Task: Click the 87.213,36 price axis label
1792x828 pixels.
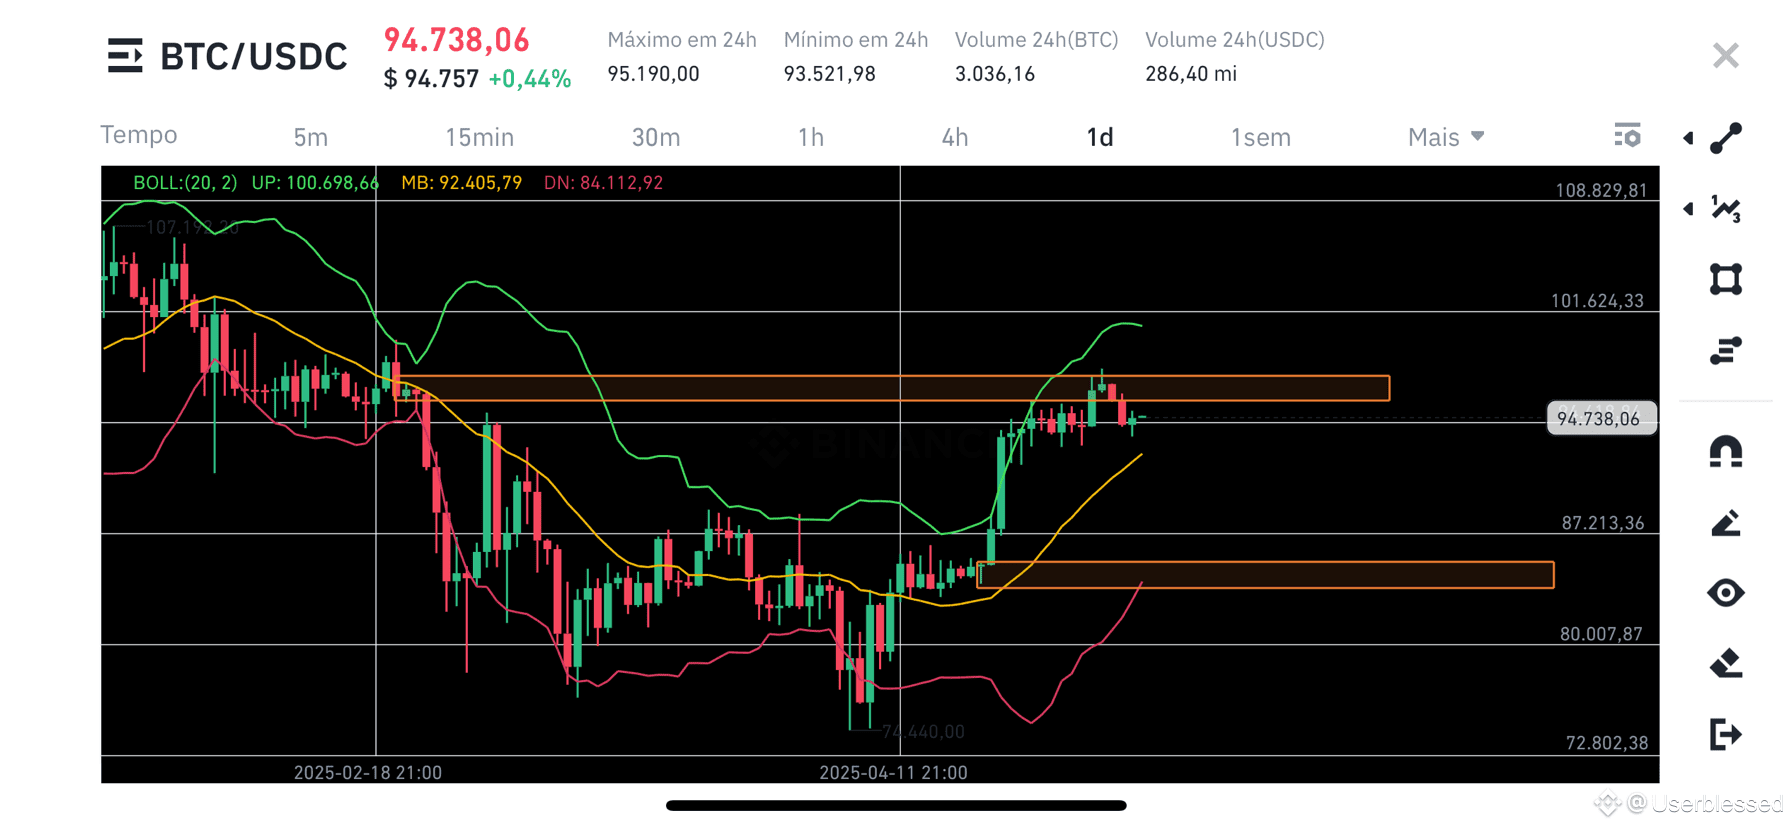Action: [1603, 523]
